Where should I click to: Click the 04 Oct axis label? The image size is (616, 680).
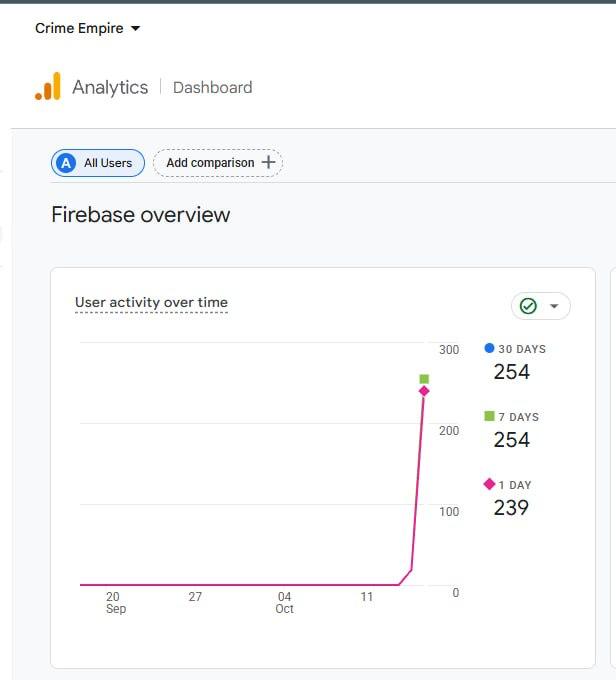click(285, 602)
